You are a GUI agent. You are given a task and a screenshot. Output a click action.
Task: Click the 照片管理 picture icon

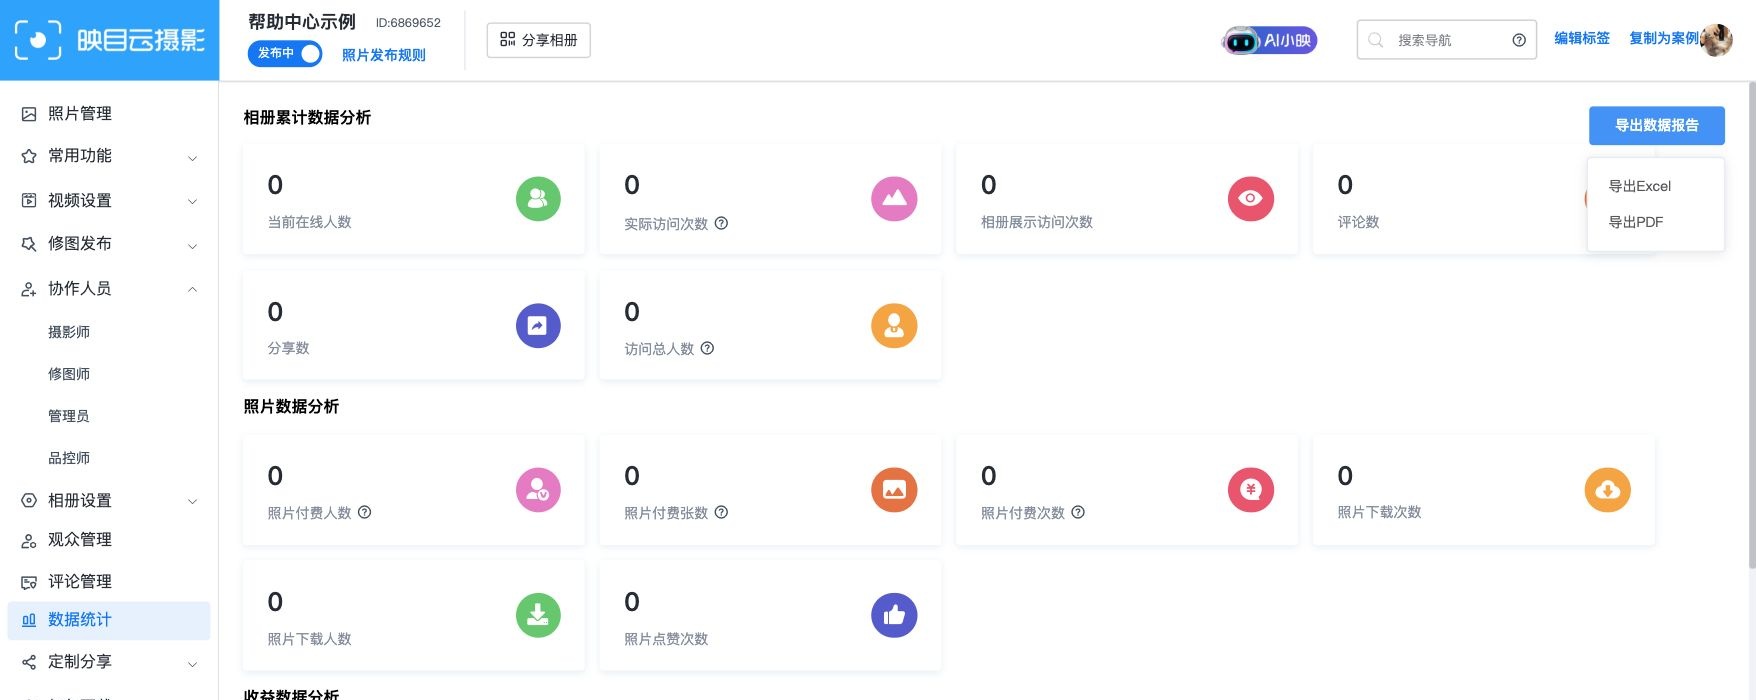tap(29, 114)
